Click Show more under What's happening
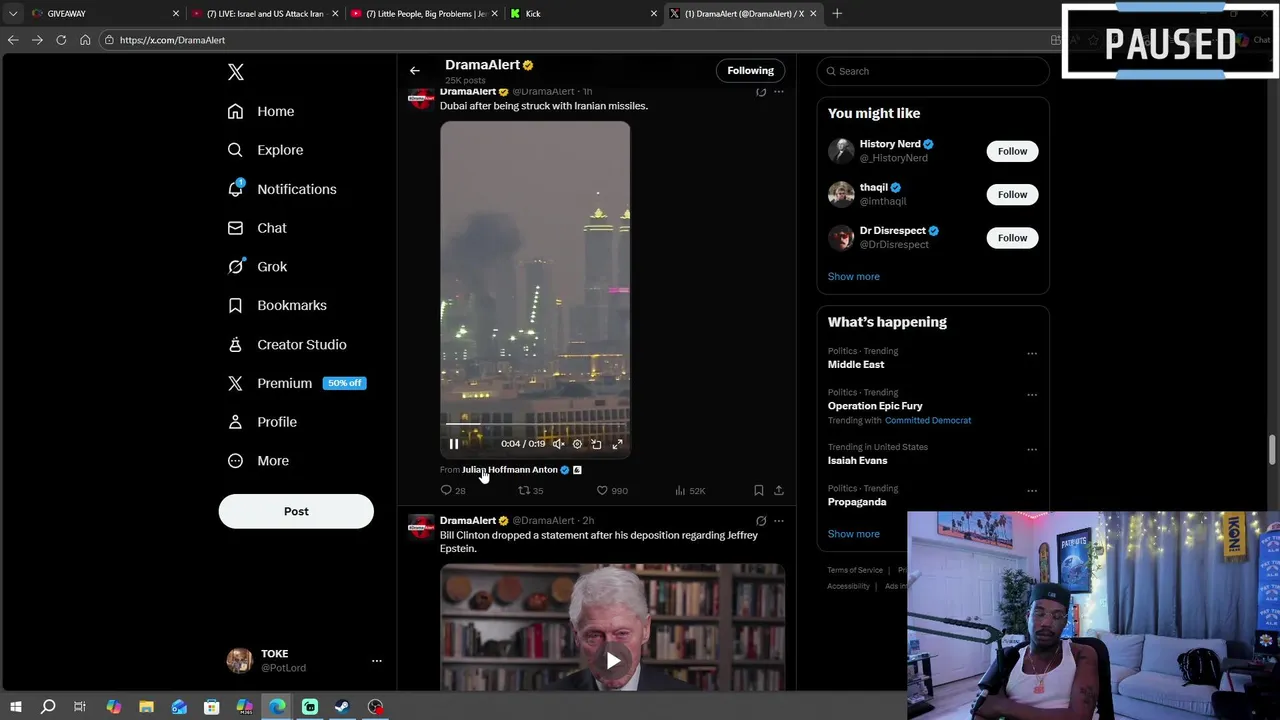1280x720 pixels. (853, 534)
